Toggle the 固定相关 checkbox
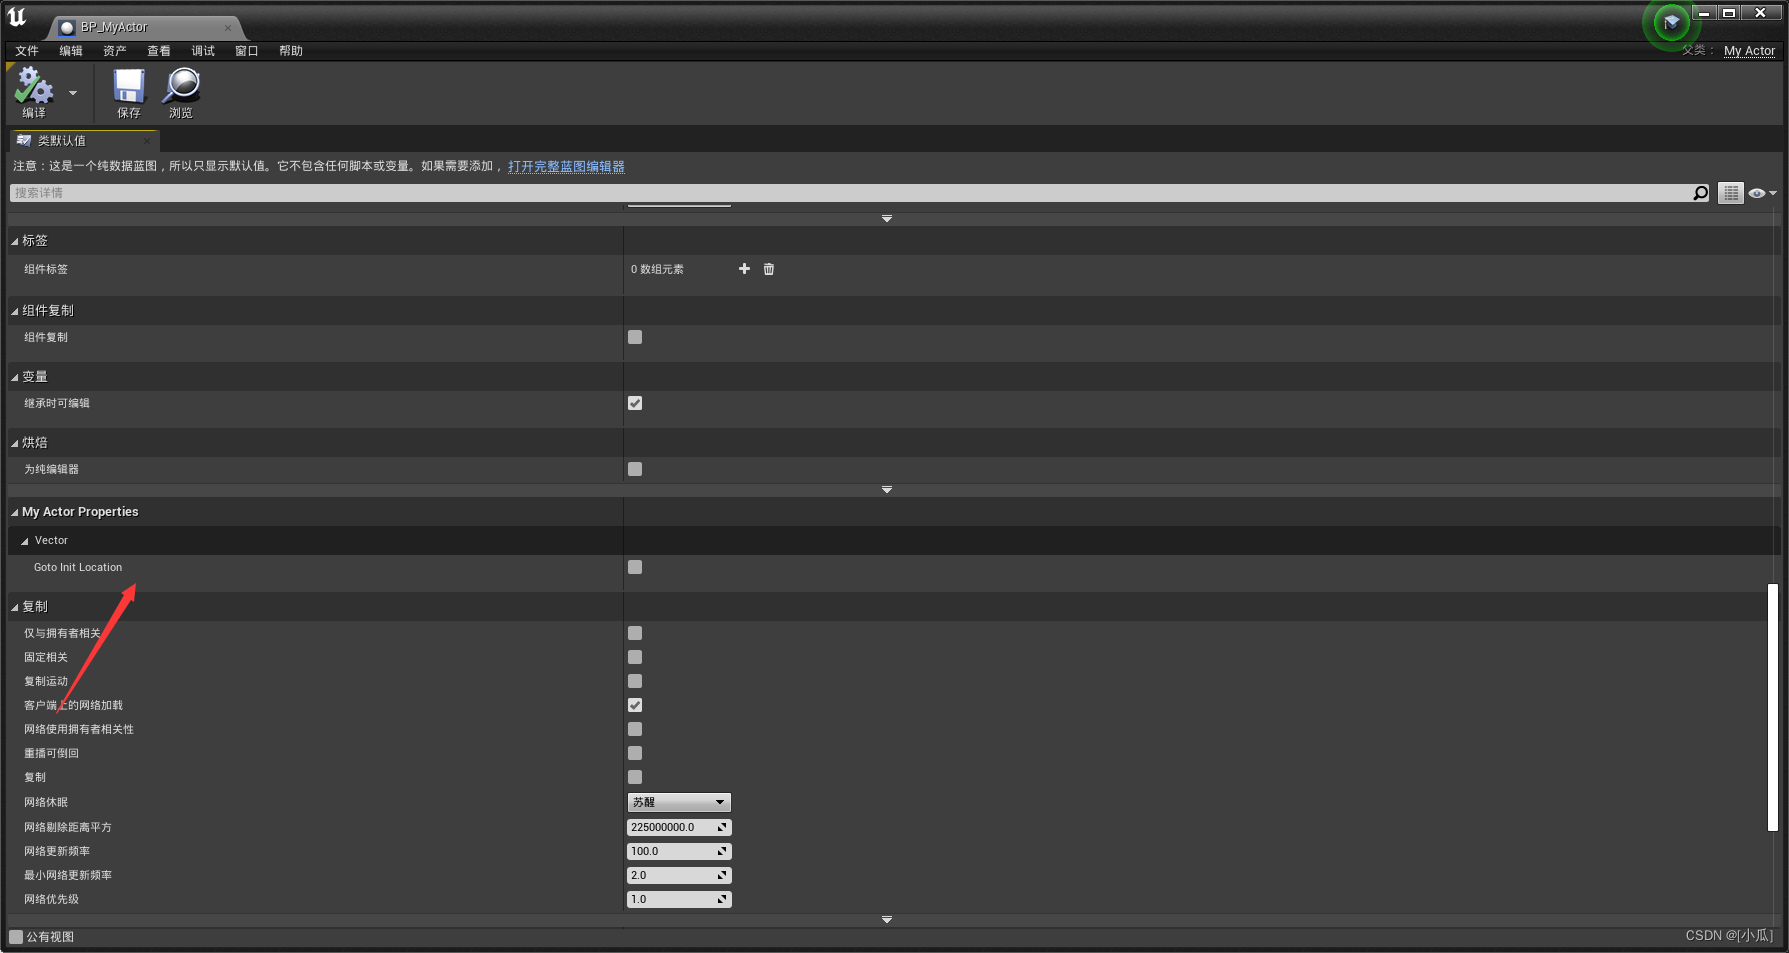1789x953 pixels. (x=635, y=657)
